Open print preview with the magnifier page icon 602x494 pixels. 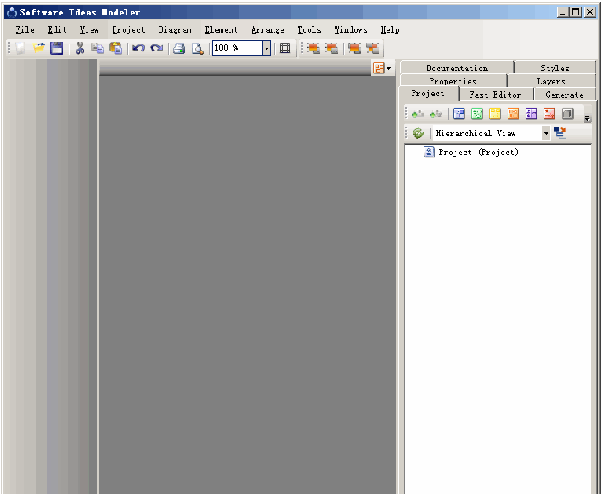tap(198, 48)
